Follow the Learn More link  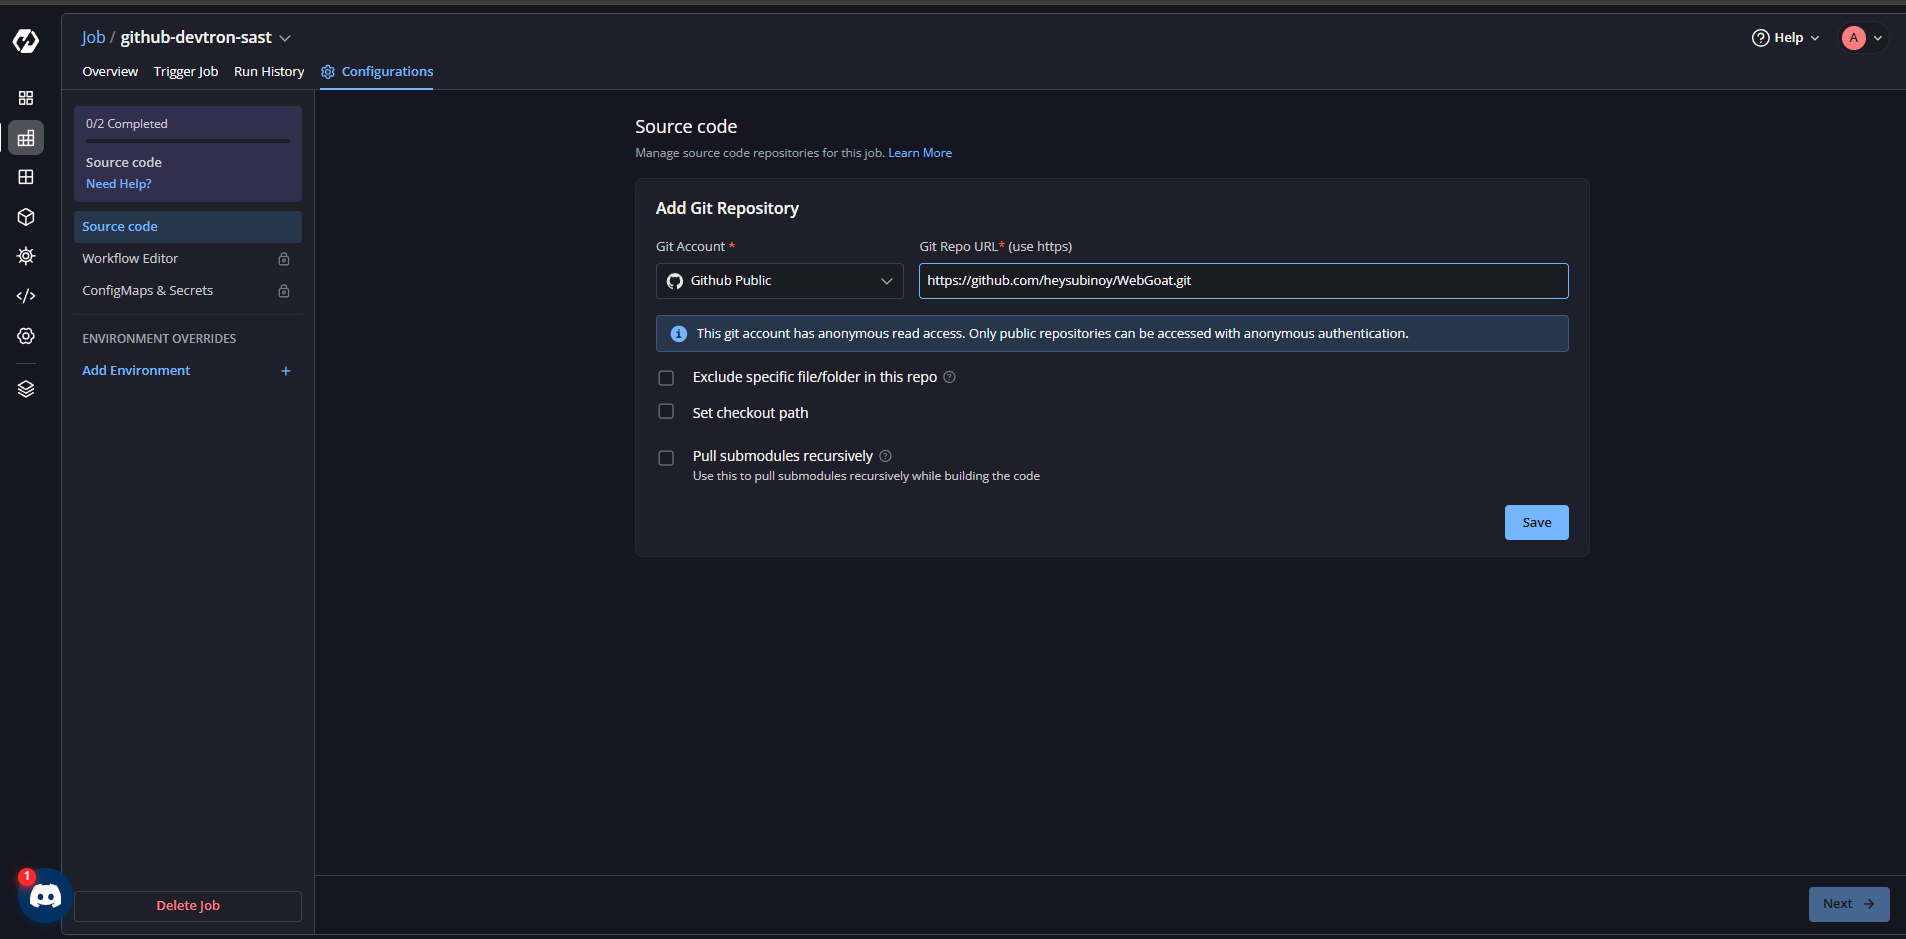click(x=919, y=153)
